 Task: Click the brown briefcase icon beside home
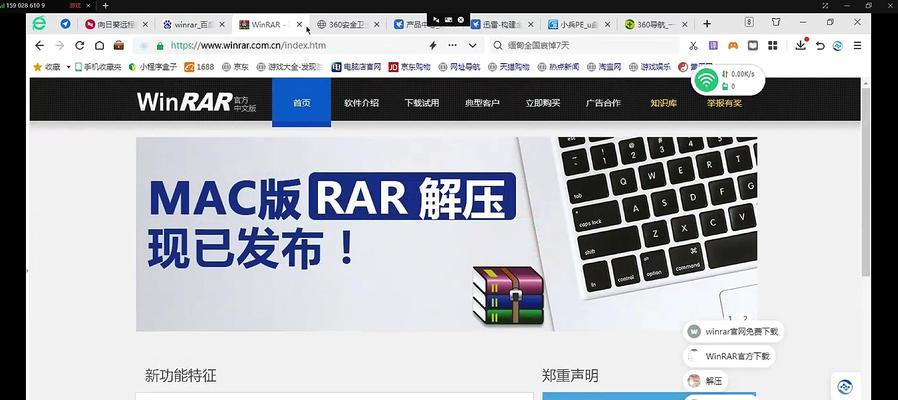(119, 45)
